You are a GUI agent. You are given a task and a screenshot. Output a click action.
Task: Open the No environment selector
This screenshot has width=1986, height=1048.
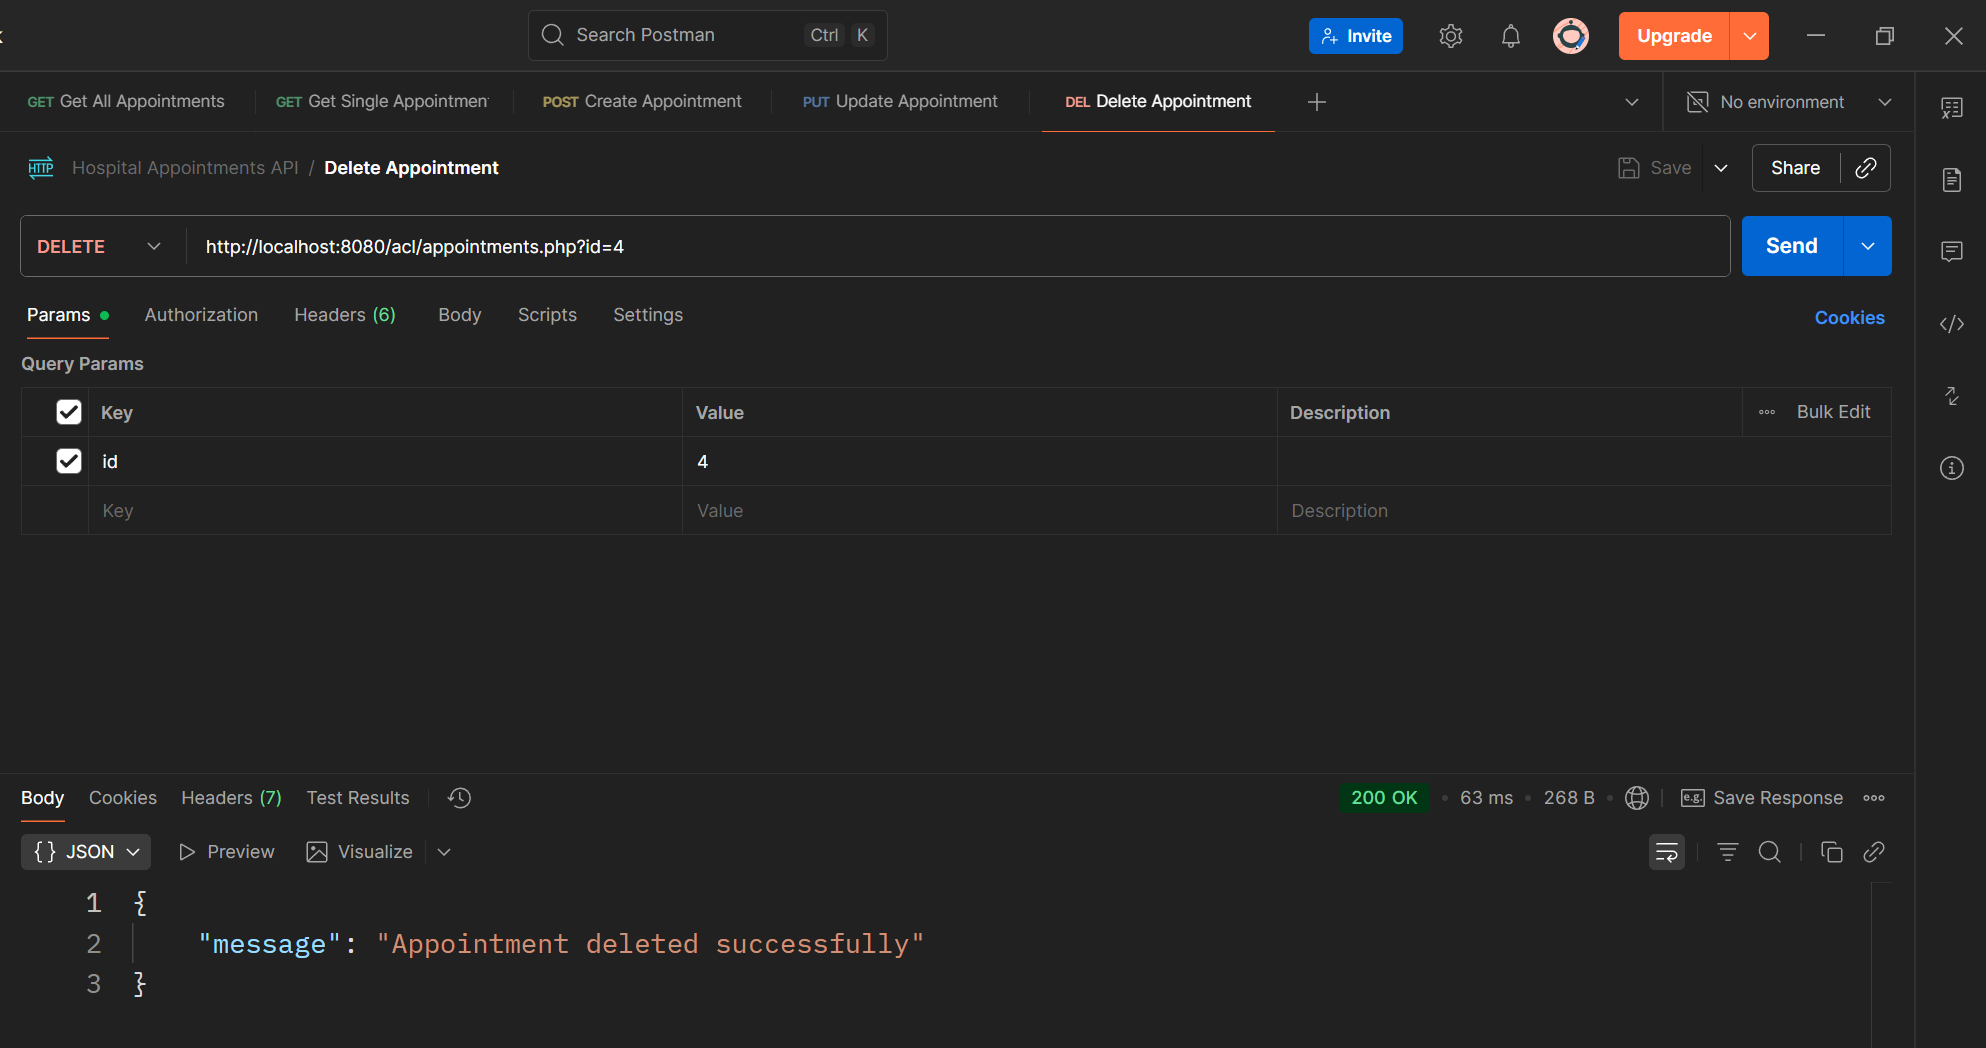[1789, 102]
